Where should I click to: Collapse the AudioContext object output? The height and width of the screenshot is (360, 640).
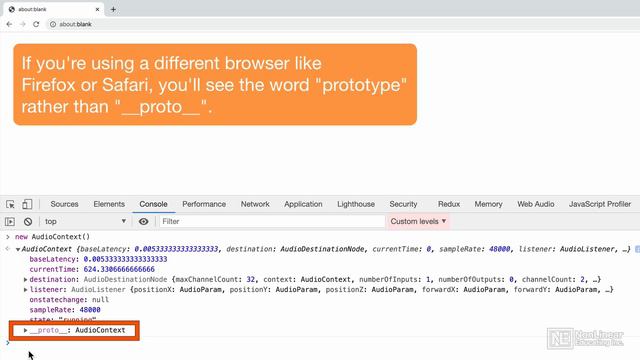point(18,249)
